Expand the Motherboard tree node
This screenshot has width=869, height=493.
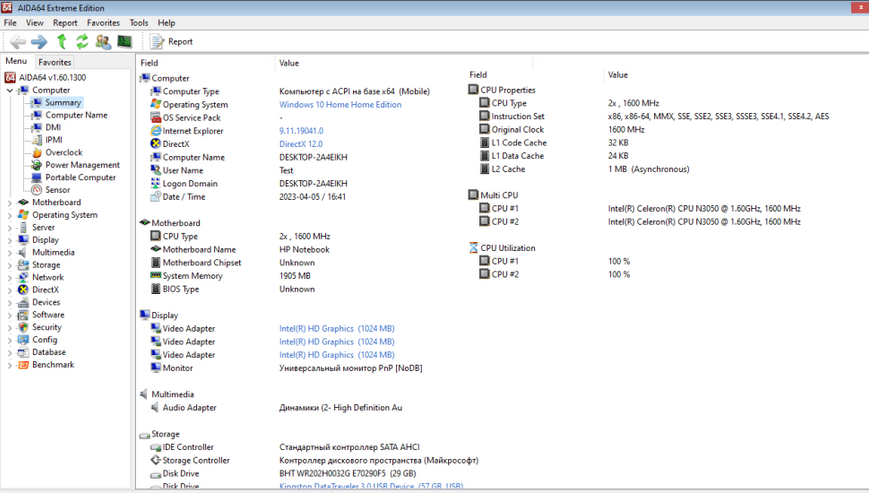click(x=9, y=203)
